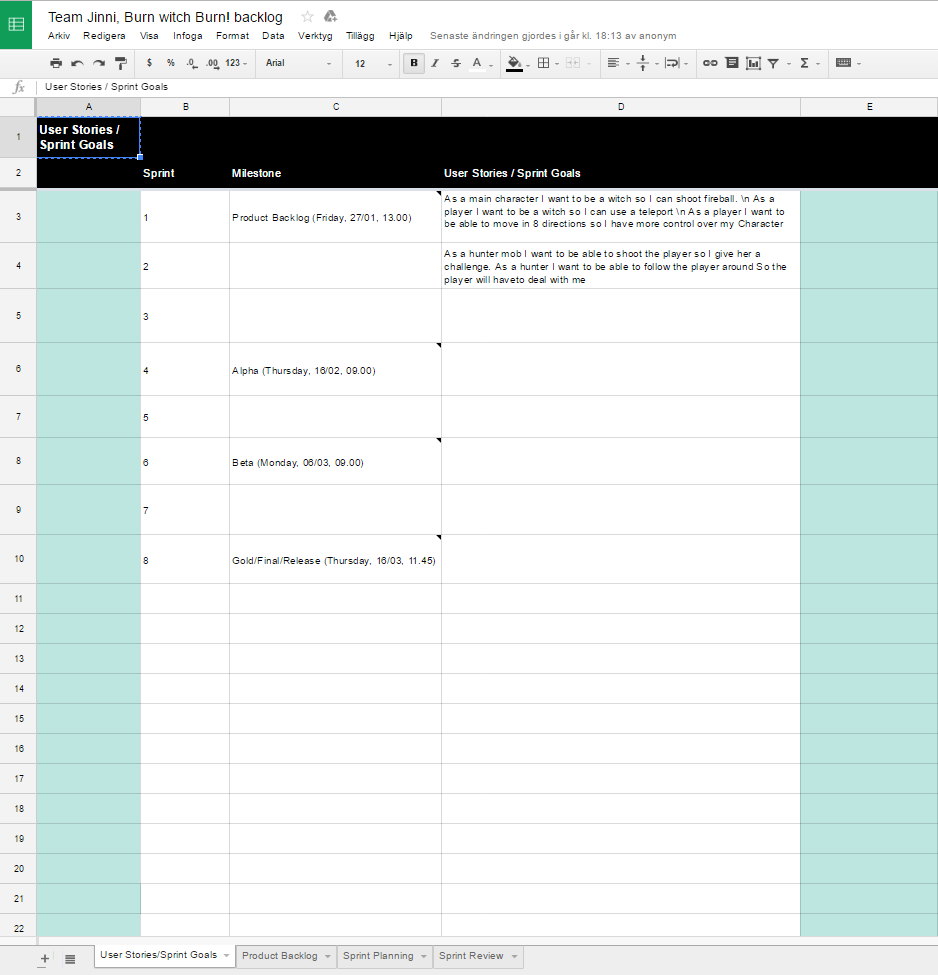The image size is (938, 975).
Task: Click the fill color bucket
Action: pyautogui.click(x=514, y=63)
